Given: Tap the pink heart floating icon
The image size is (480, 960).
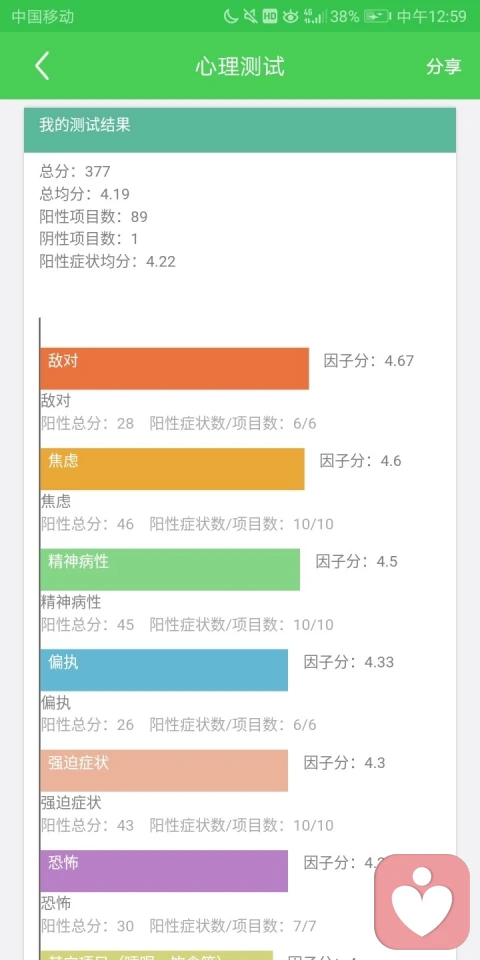Looking at the screenshot, I should [422, 902].
